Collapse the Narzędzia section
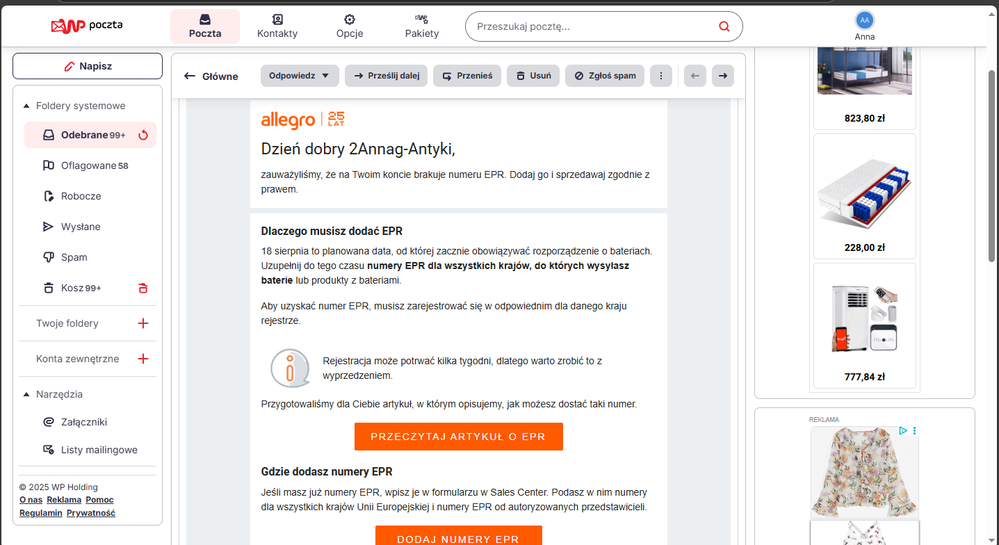Image resolution: width=999 pixels, height=545 pixels. [x=26, y=395]
